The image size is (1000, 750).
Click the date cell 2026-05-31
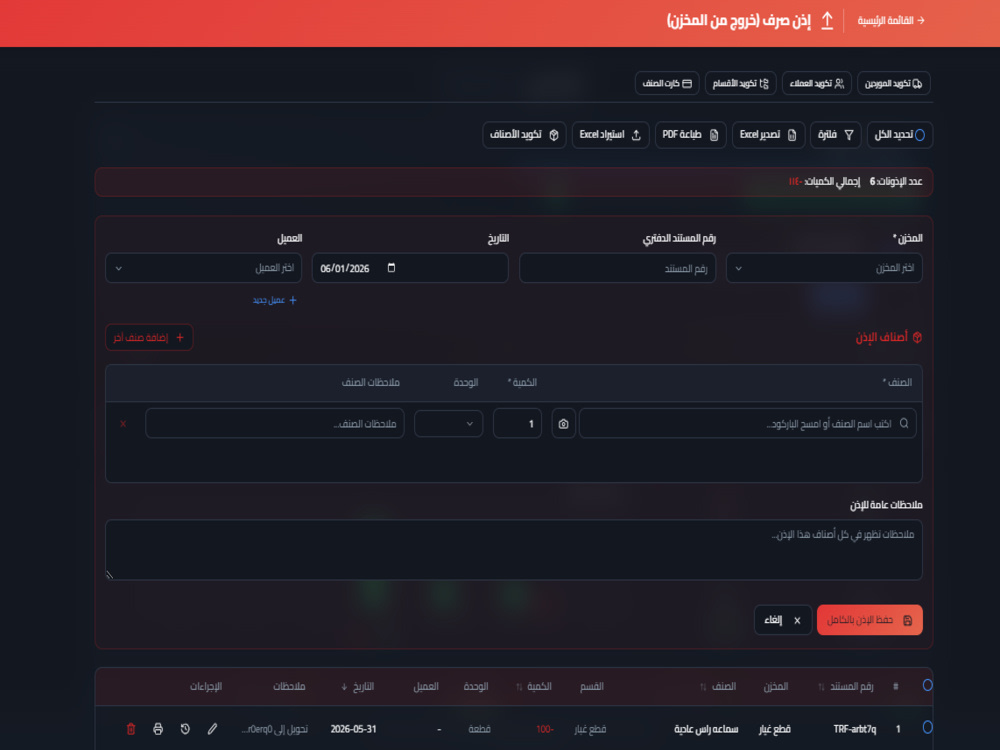click(353, 729)
